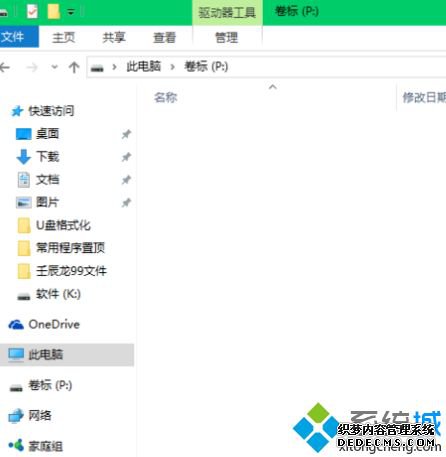Click the 图片 pictures icon
The image size is (446, 457).
coord(24,202)
